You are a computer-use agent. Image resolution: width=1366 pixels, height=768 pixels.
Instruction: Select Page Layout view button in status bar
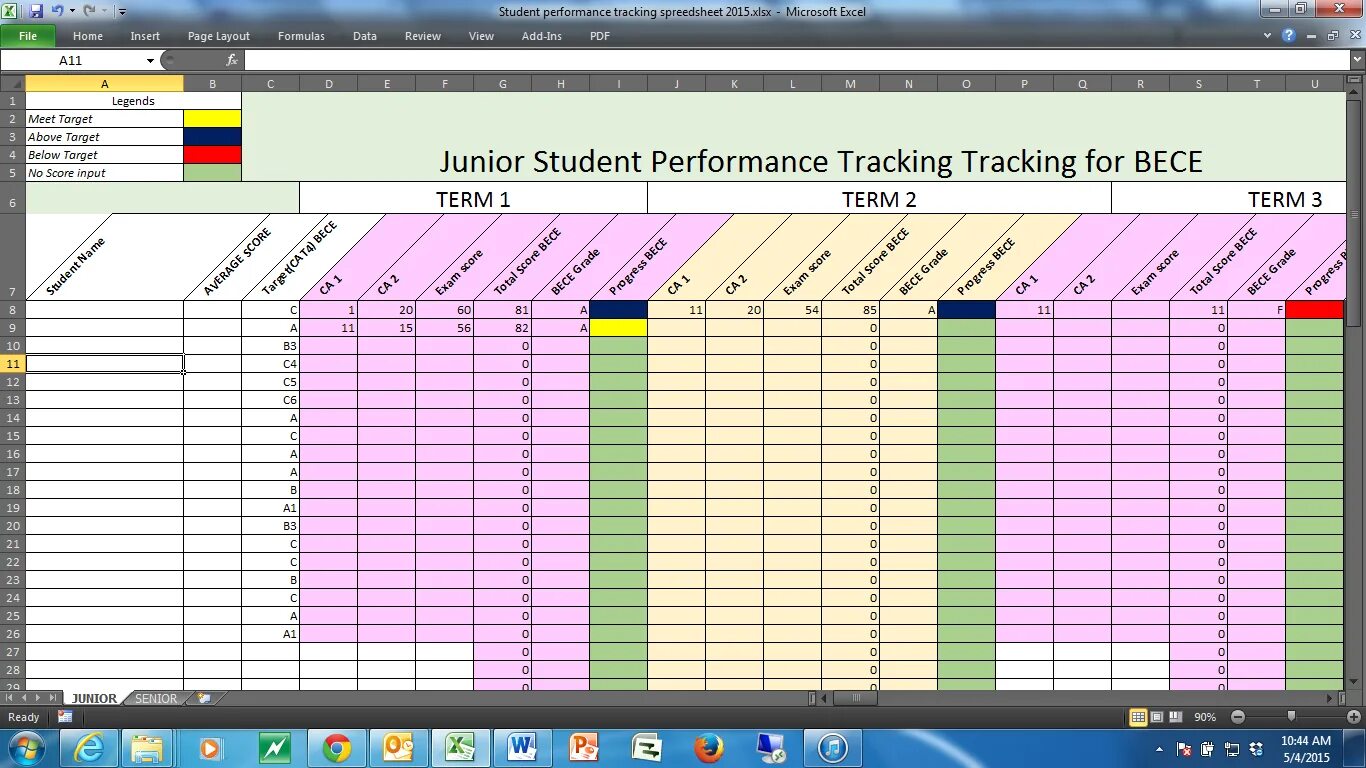[x=1157, y=717]
